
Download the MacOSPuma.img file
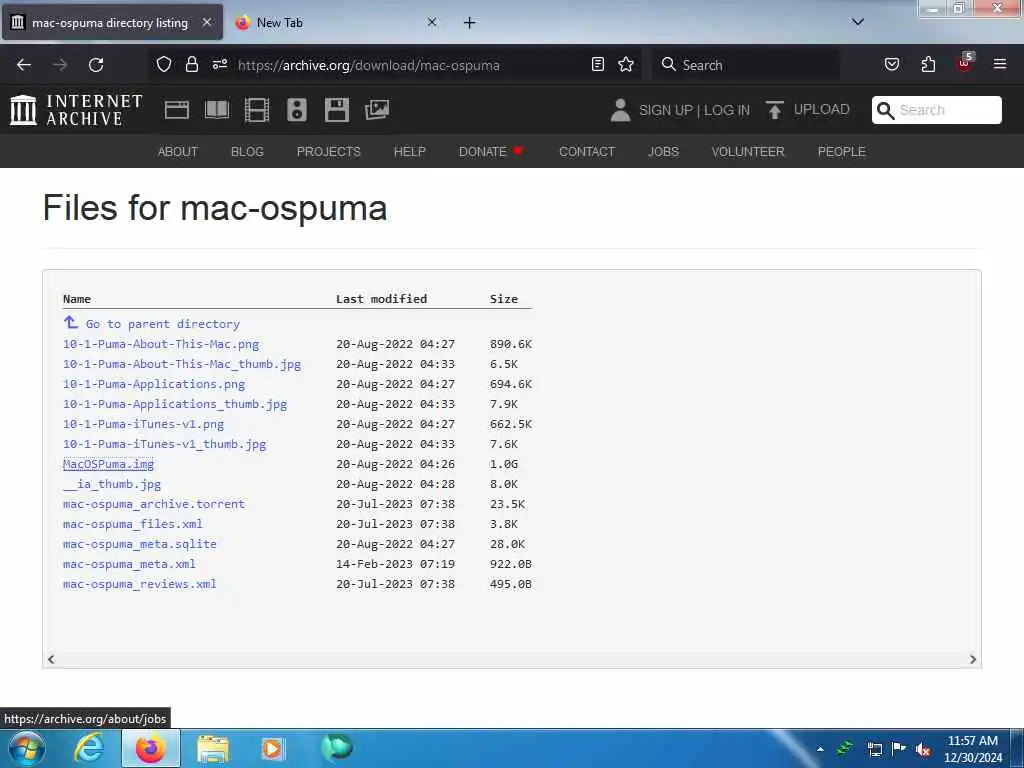point(108,464)
